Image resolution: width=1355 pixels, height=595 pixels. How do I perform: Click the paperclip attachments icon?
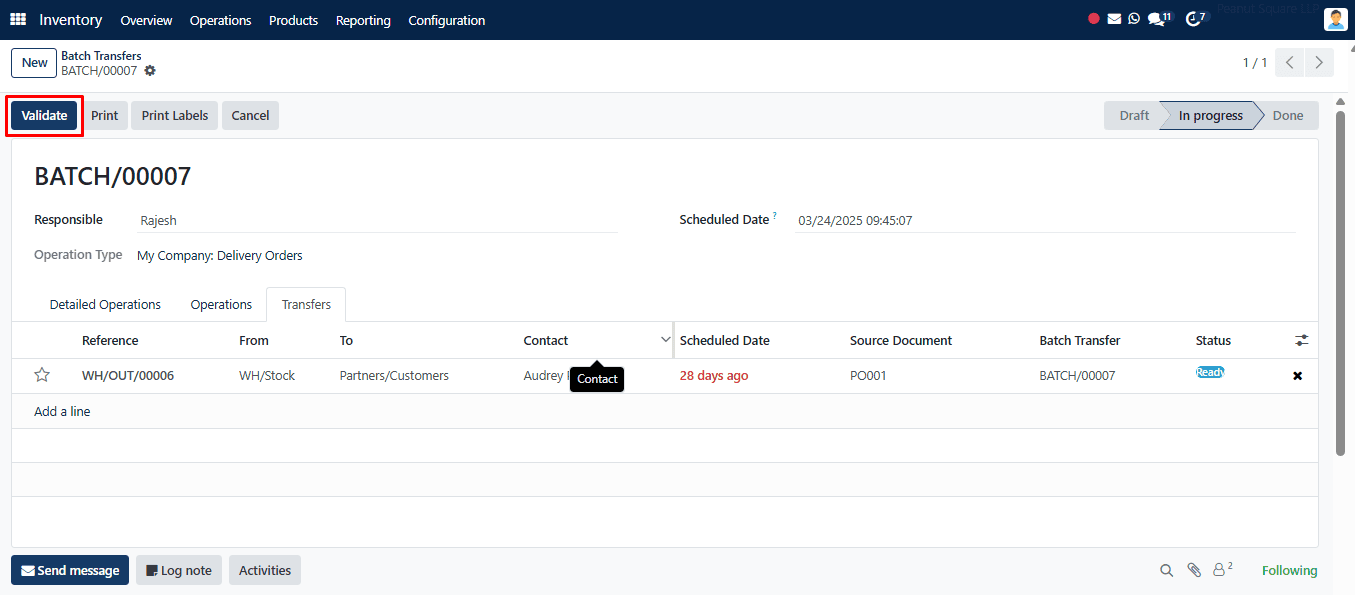(x=1194, y=570)
